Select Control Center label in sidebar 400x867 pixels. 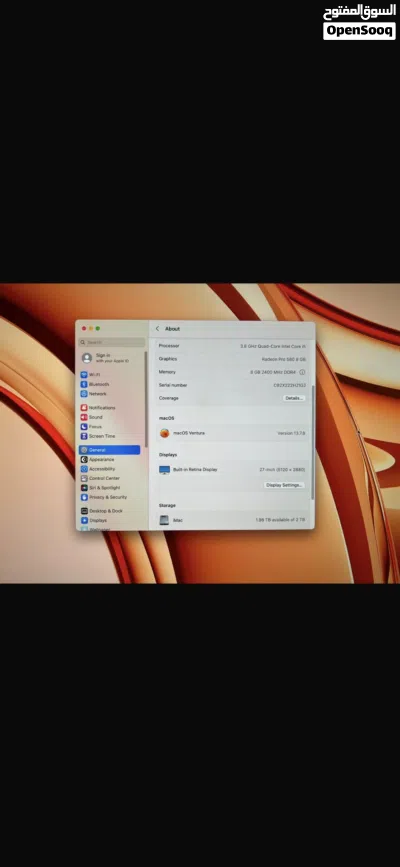pyautogui.click(x=105, y=478)
